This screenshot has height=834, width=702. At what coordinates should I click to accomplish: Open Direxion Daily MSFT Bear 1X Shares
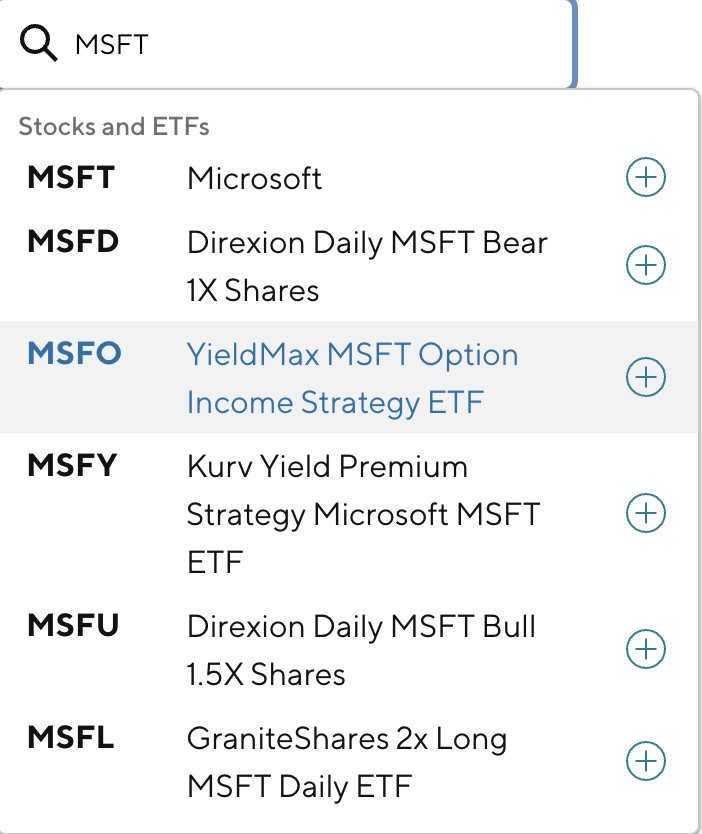pyautogui.click(x=366, y=266)
